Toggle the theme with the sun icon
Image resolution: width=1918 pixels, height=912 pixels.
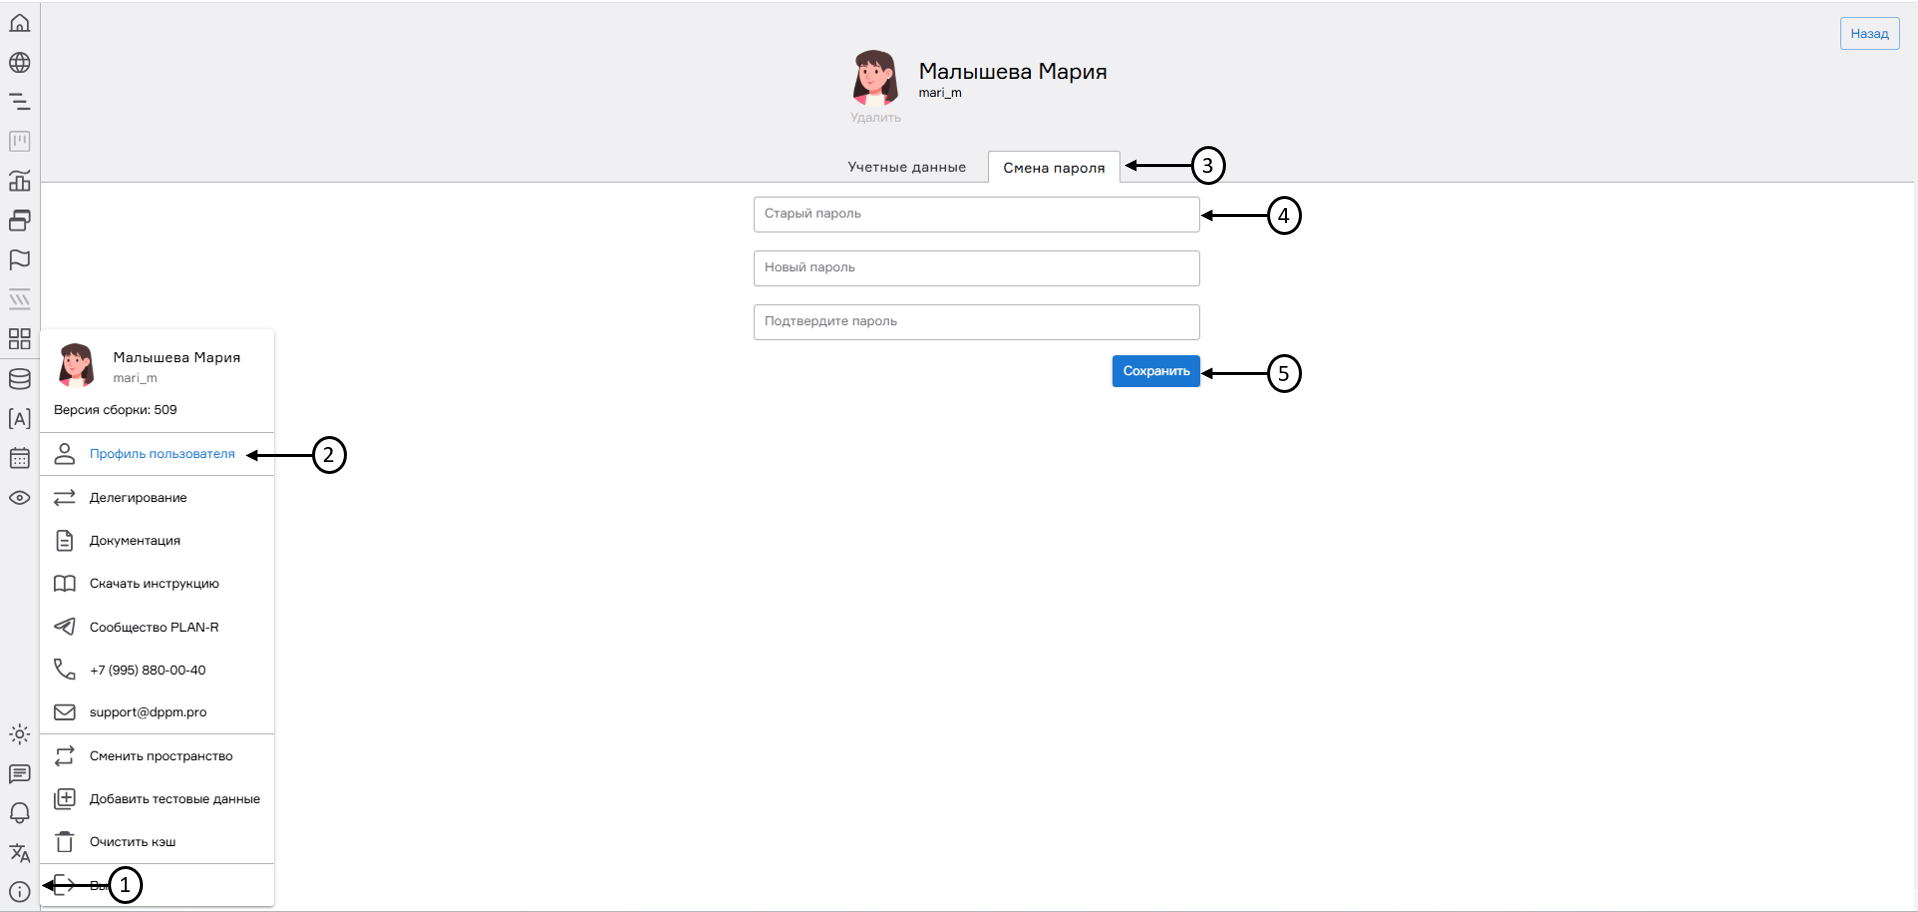pyautogui.click(x=20, y=735)
